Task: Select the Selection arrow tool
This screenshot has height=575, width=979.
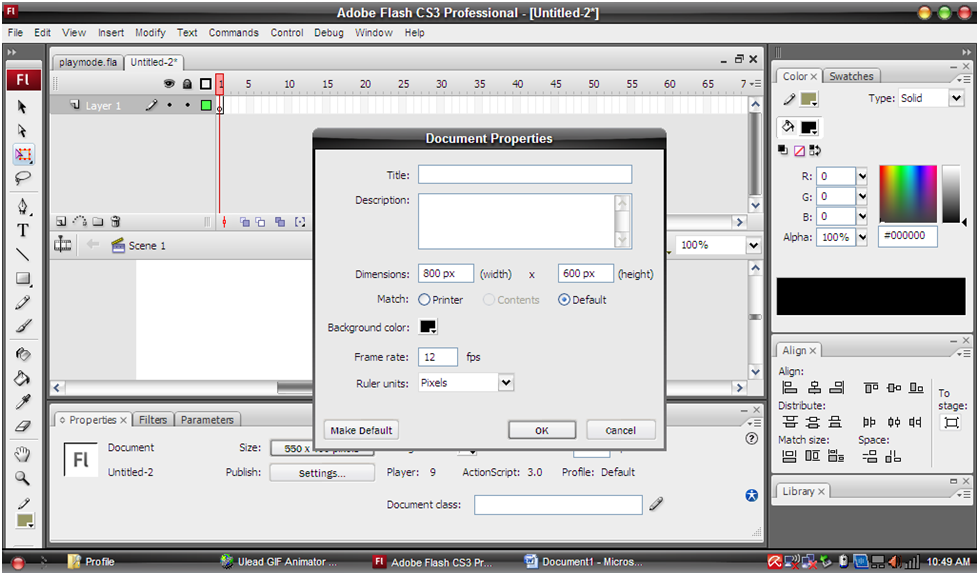Action: [x=22, y=107]
